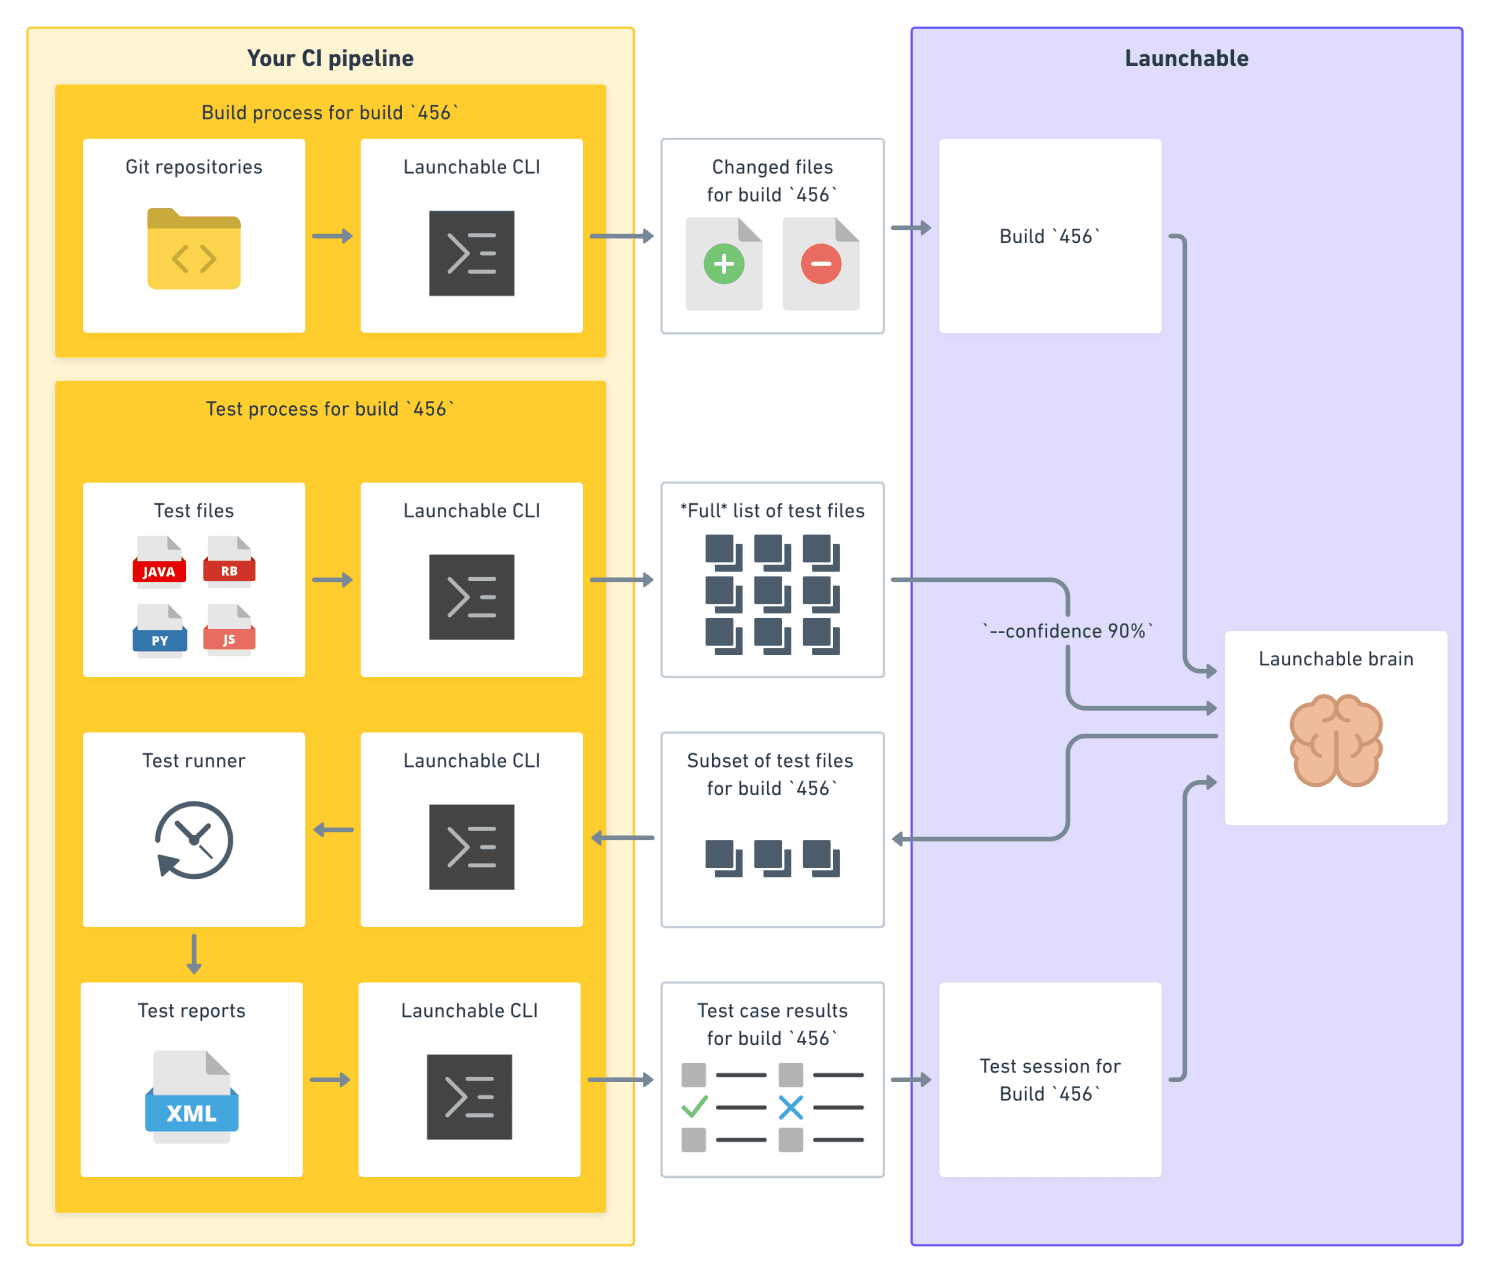Click the '--confidence 90%' label
Viewport: 1490px width, 1273px height.
click(x=1068, y=631)
